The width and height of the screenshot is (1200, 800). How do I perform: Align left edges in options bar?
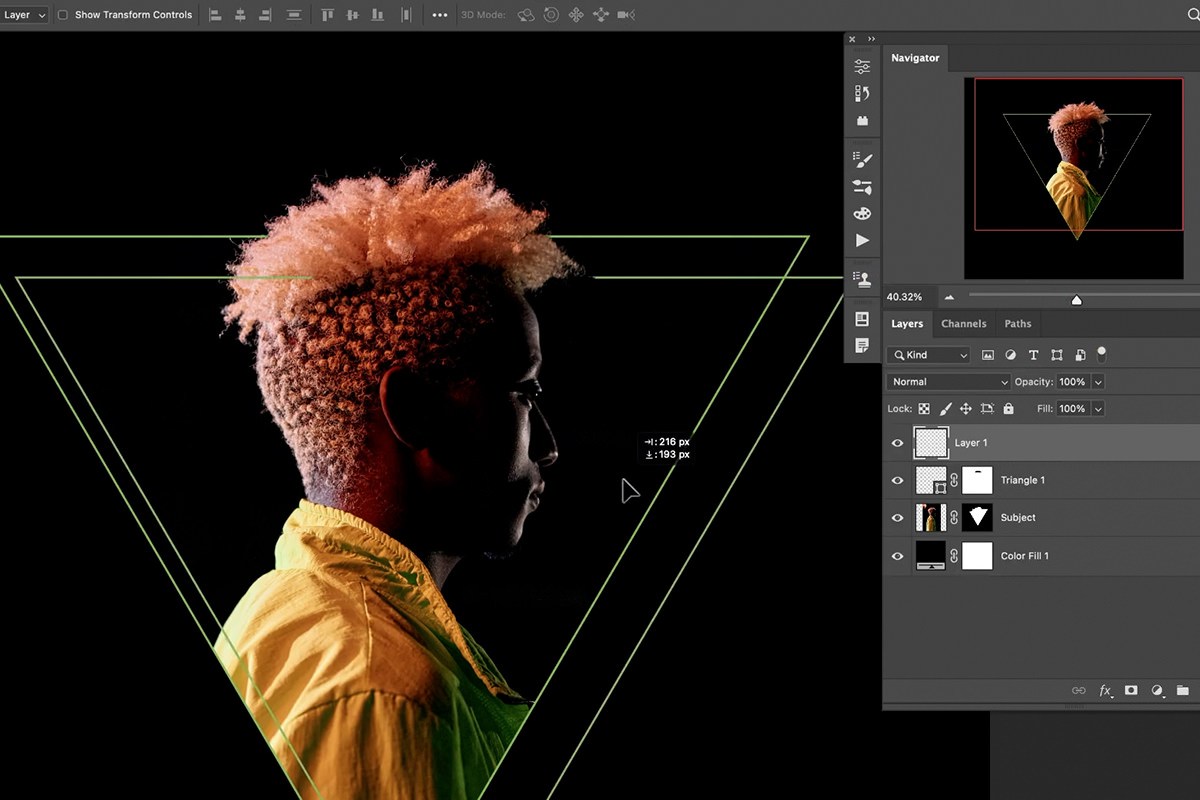point(215,15)
